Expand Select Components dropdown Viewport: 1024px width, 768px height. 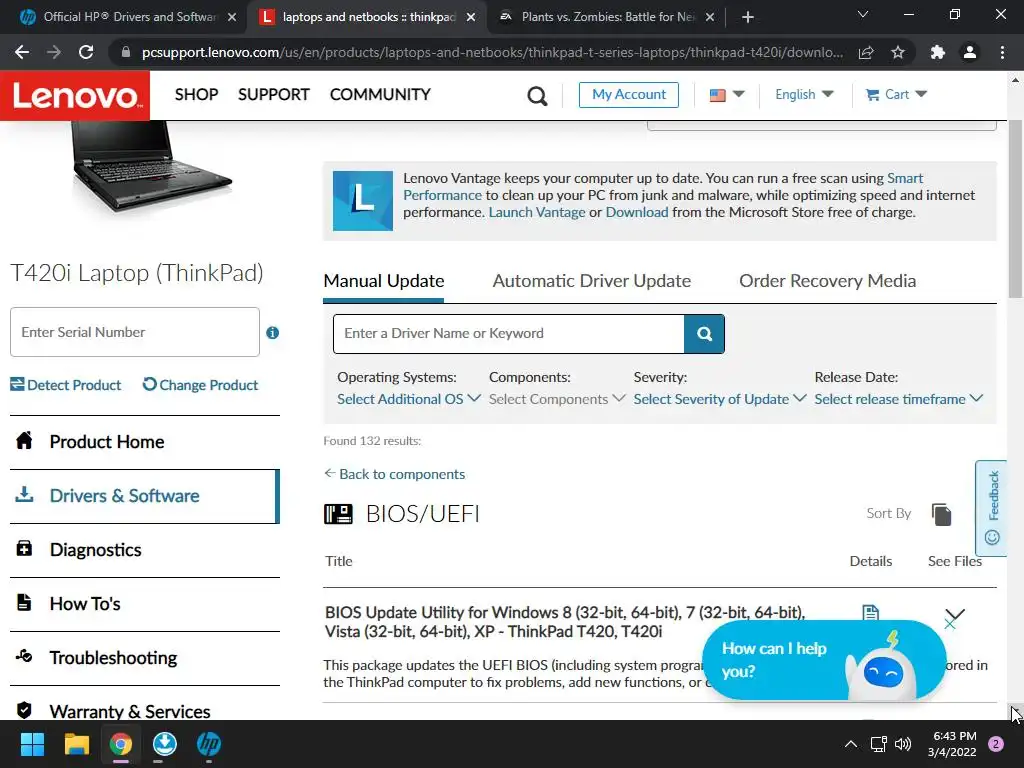pos(557,399)
